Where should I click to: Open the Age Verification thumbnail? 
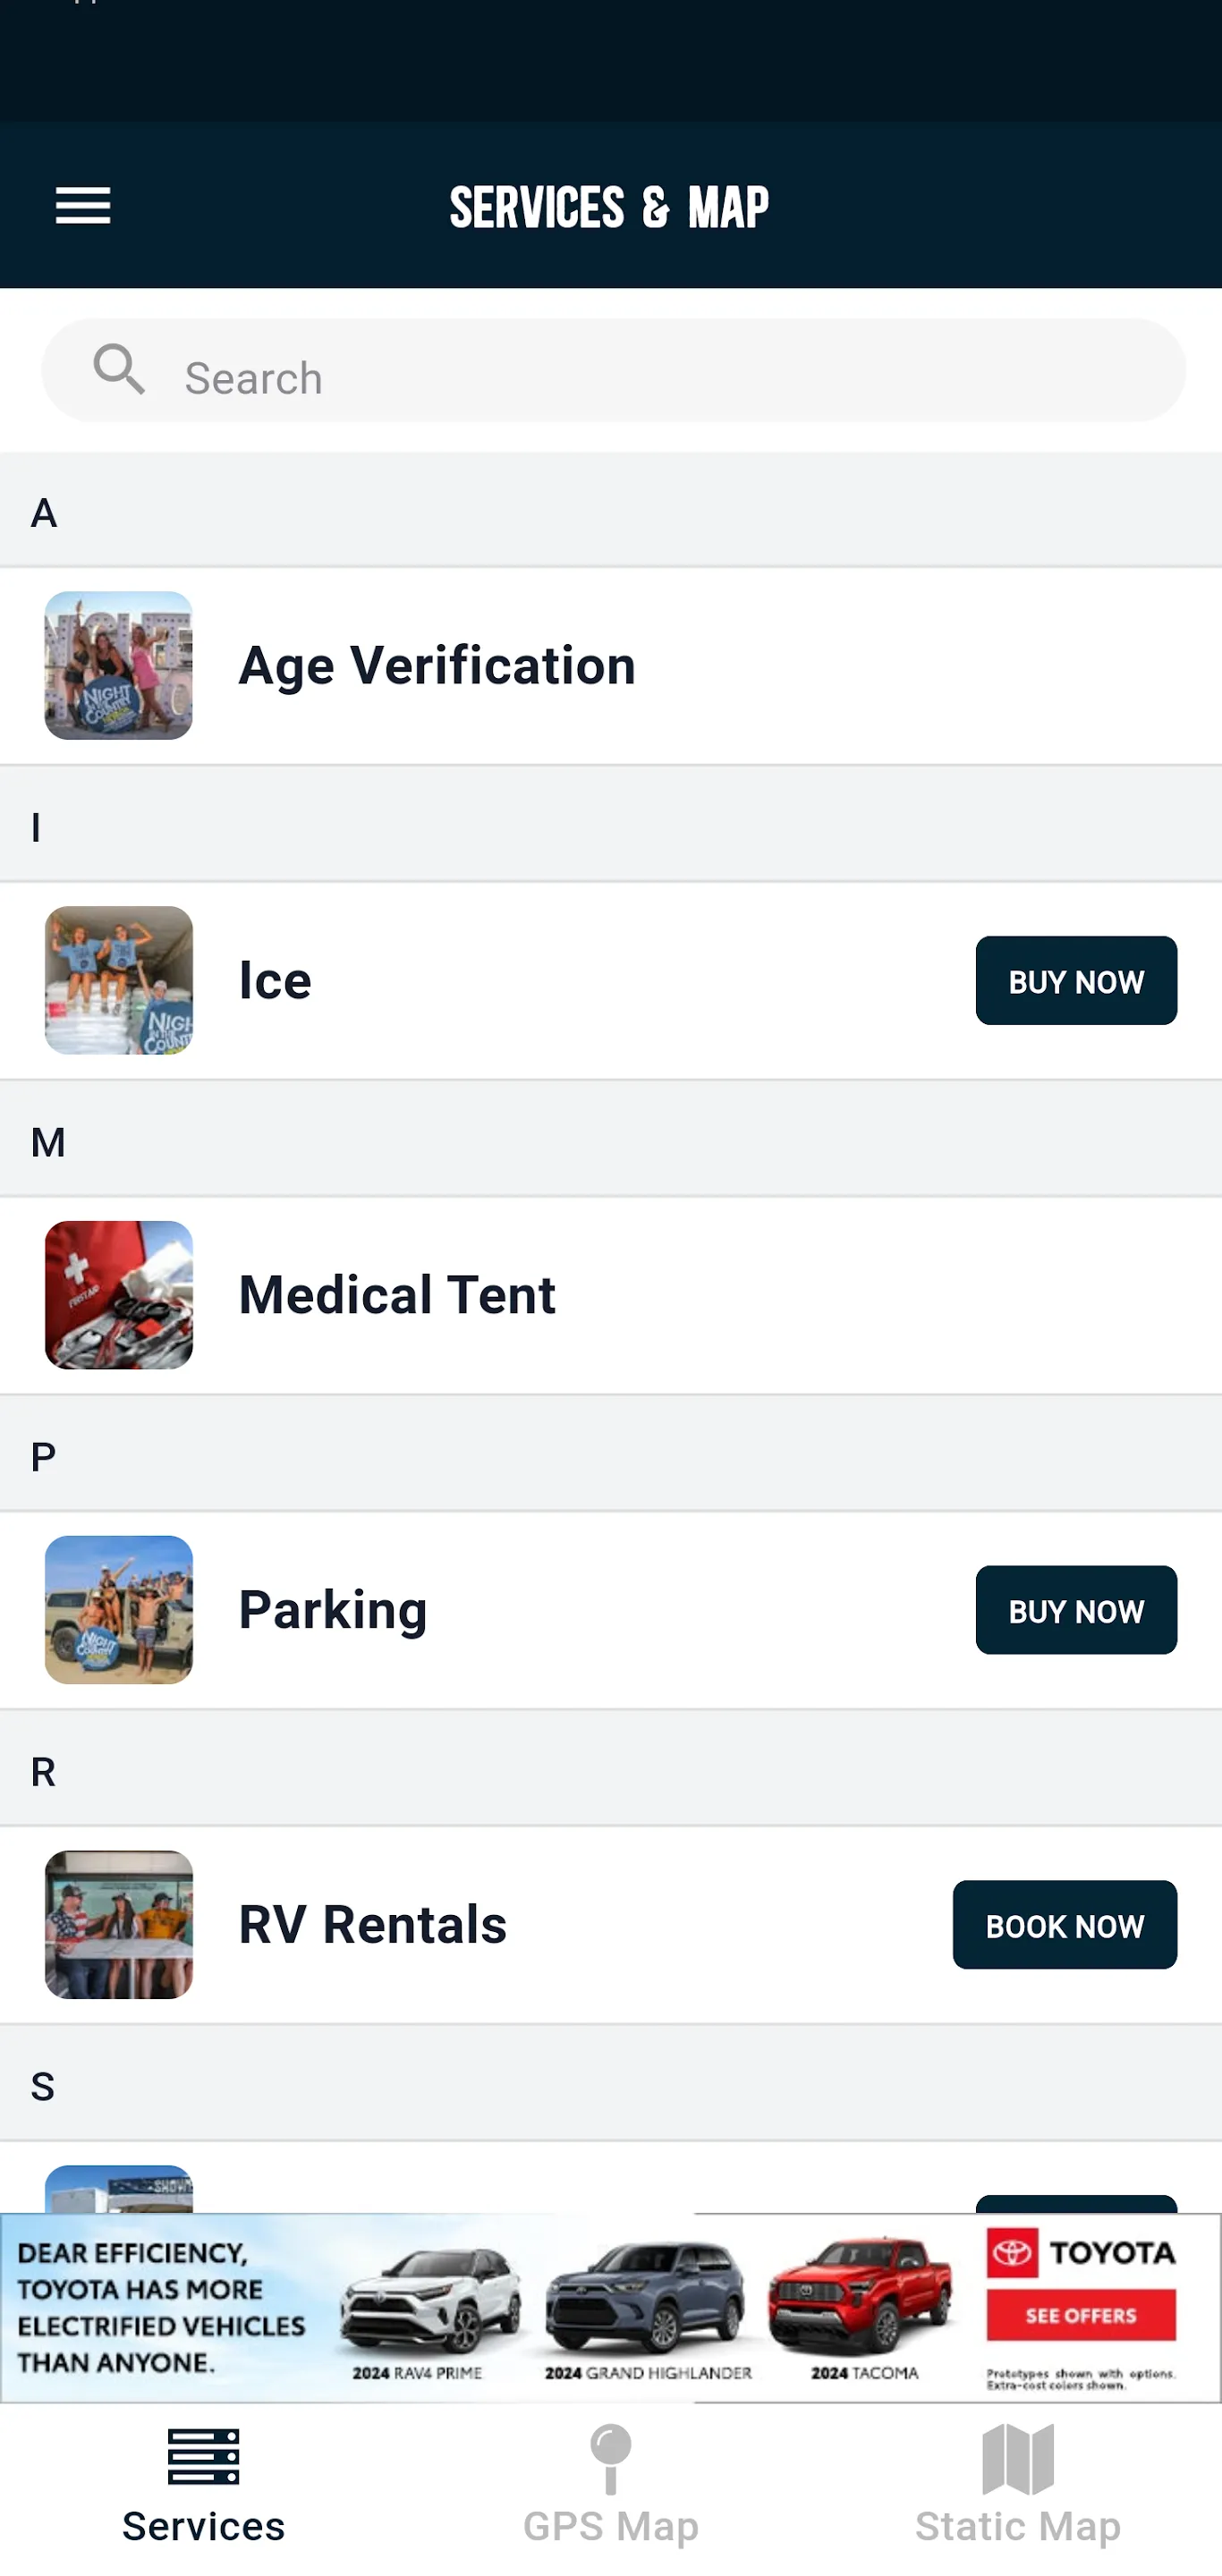[x=119, y=666]
